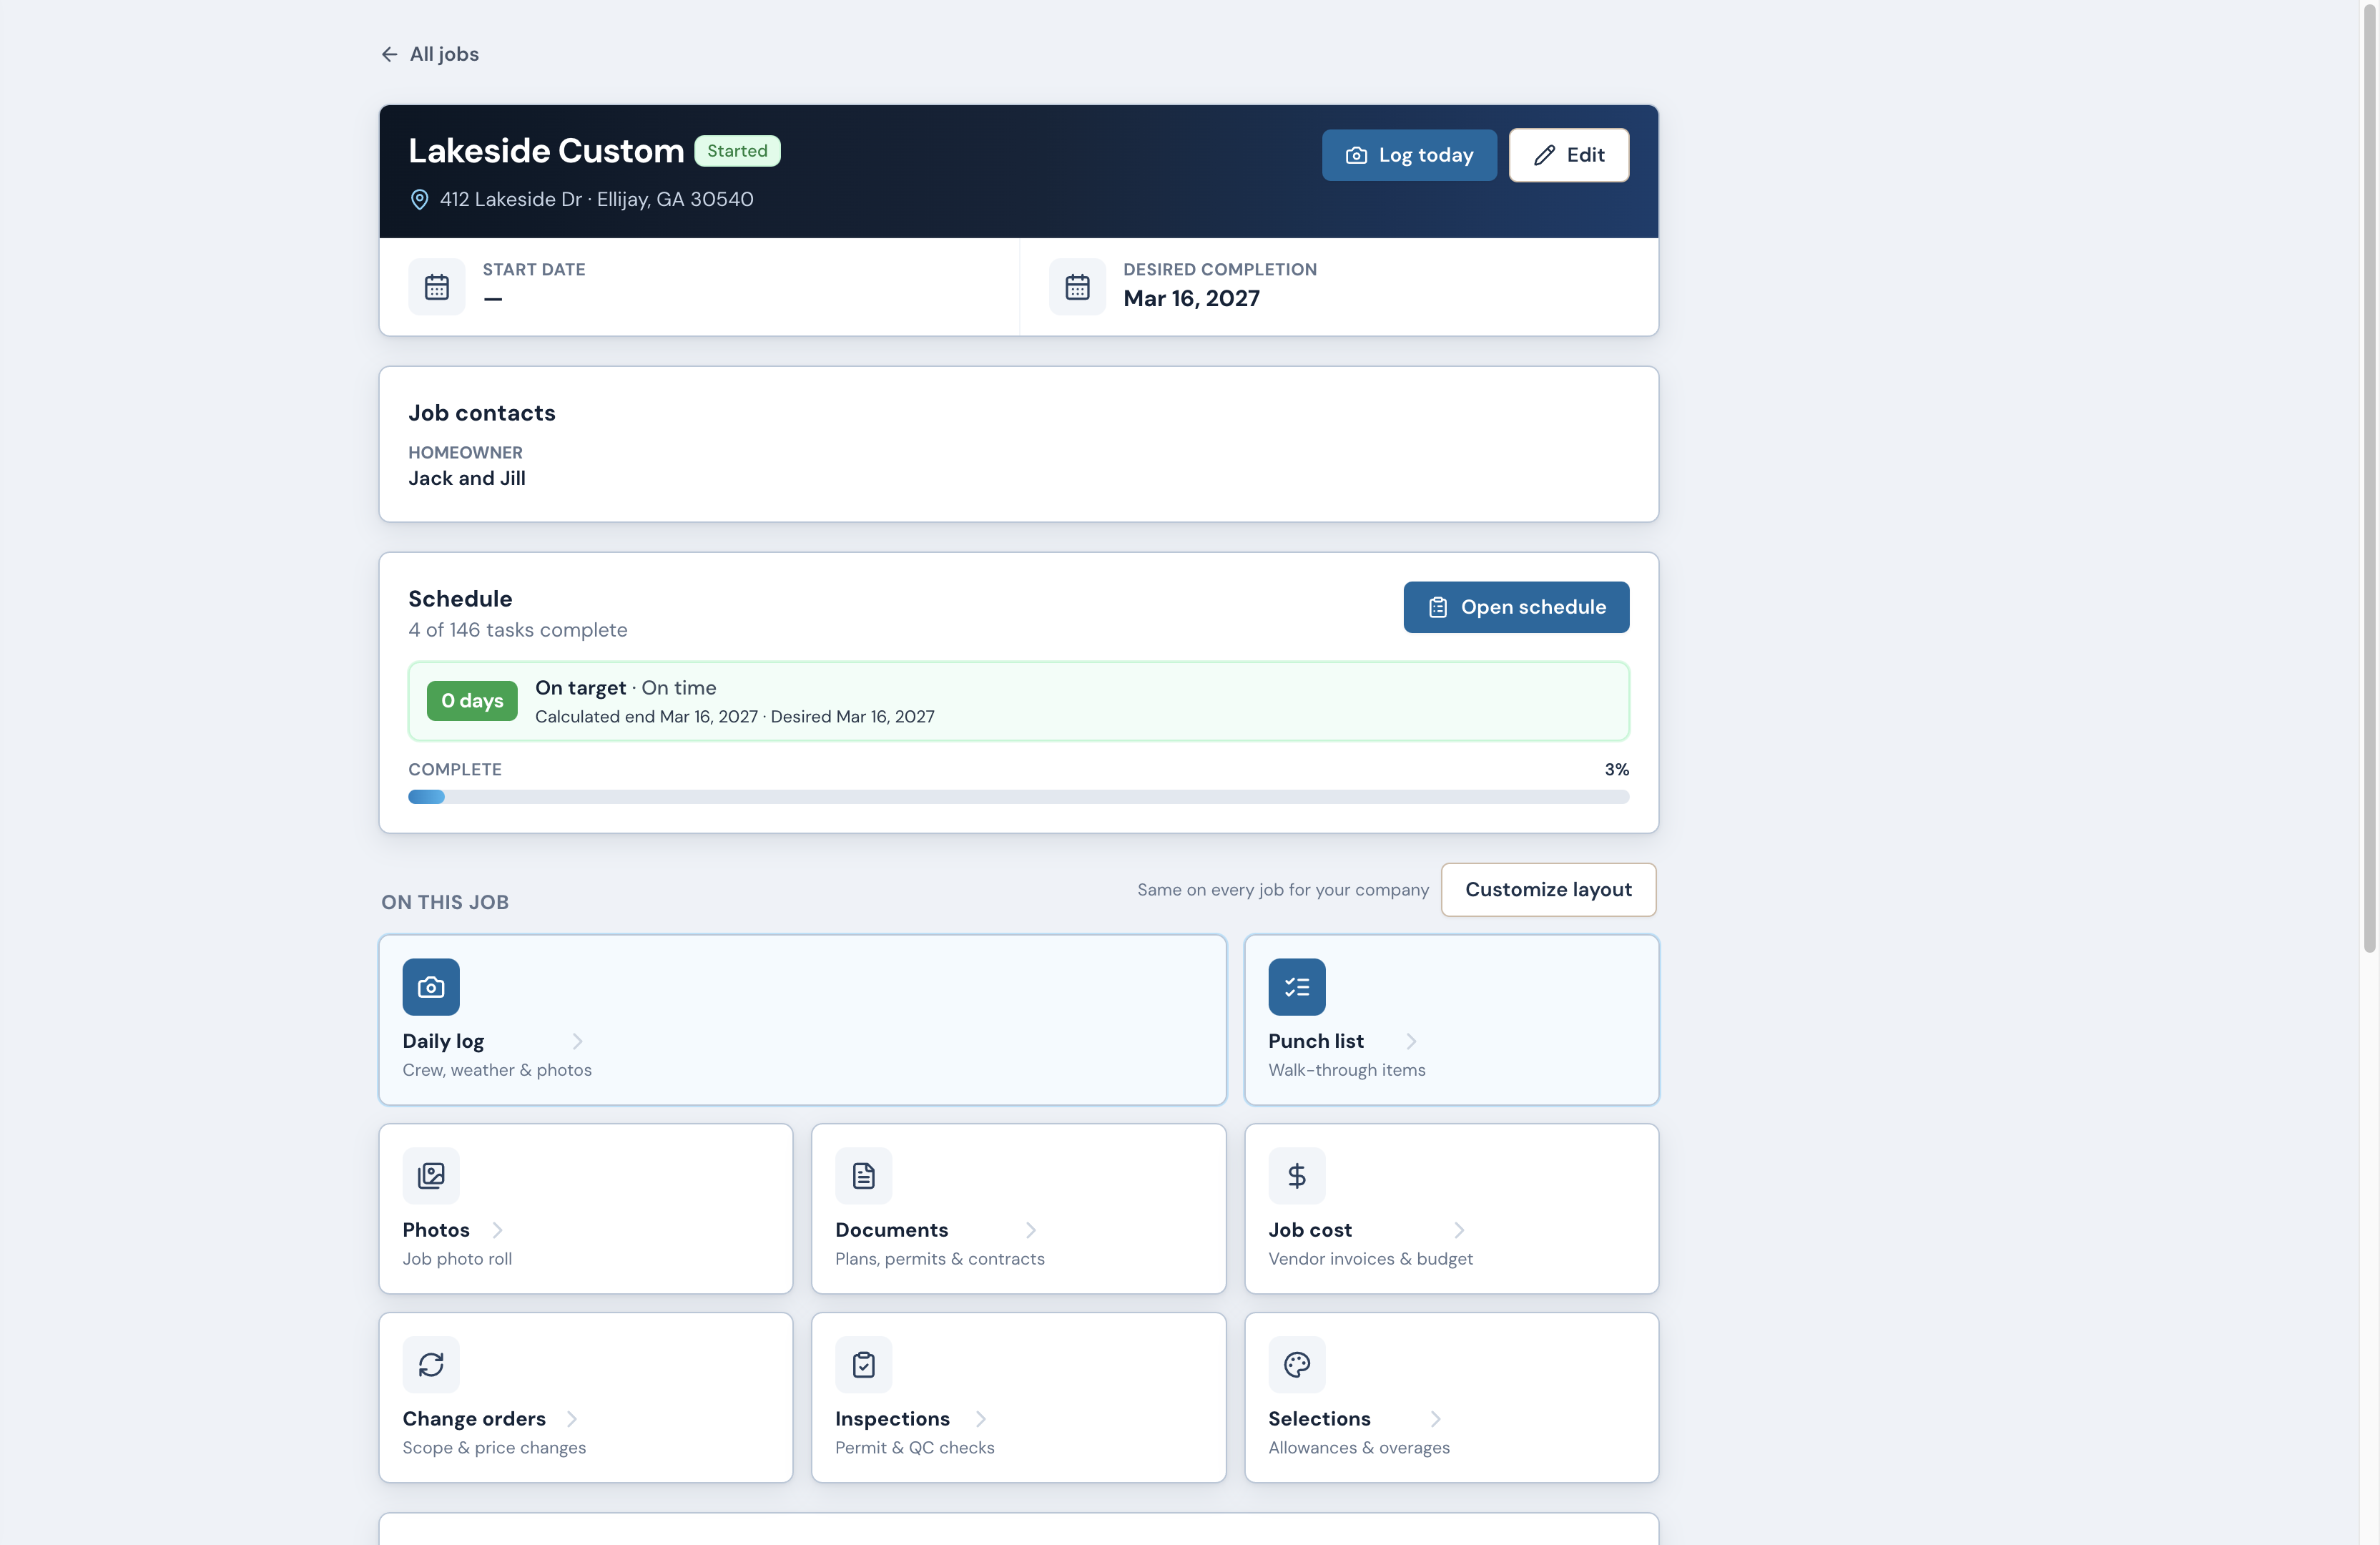Expand Selections with its chevron
This screenshot has width=2380, height=1545.
pyautogui.click(x=1435, y=1419)
